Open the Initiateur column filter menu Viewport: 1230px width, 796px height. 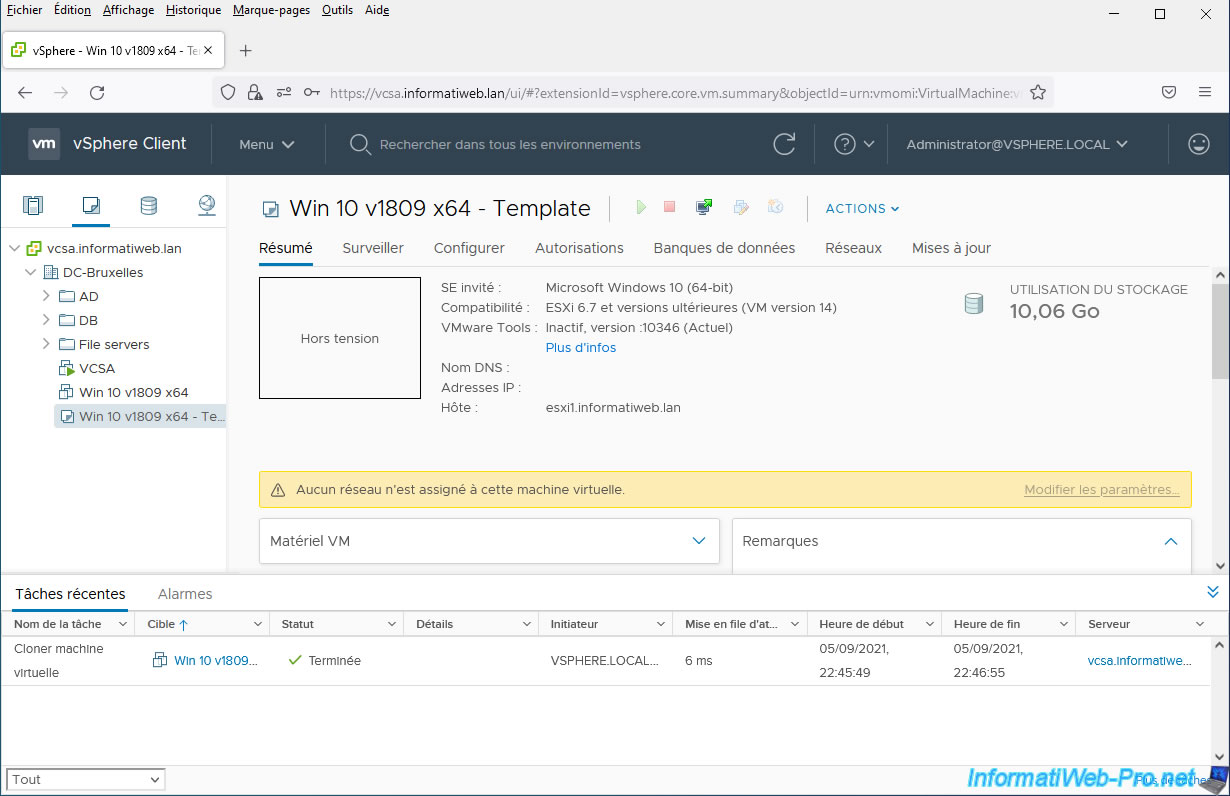[x=660, y=624]
